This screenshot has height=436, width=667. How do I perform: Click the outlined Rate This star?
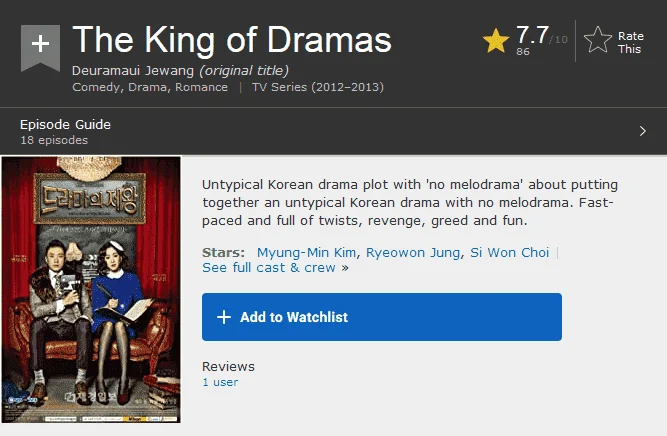click(598, 40)
